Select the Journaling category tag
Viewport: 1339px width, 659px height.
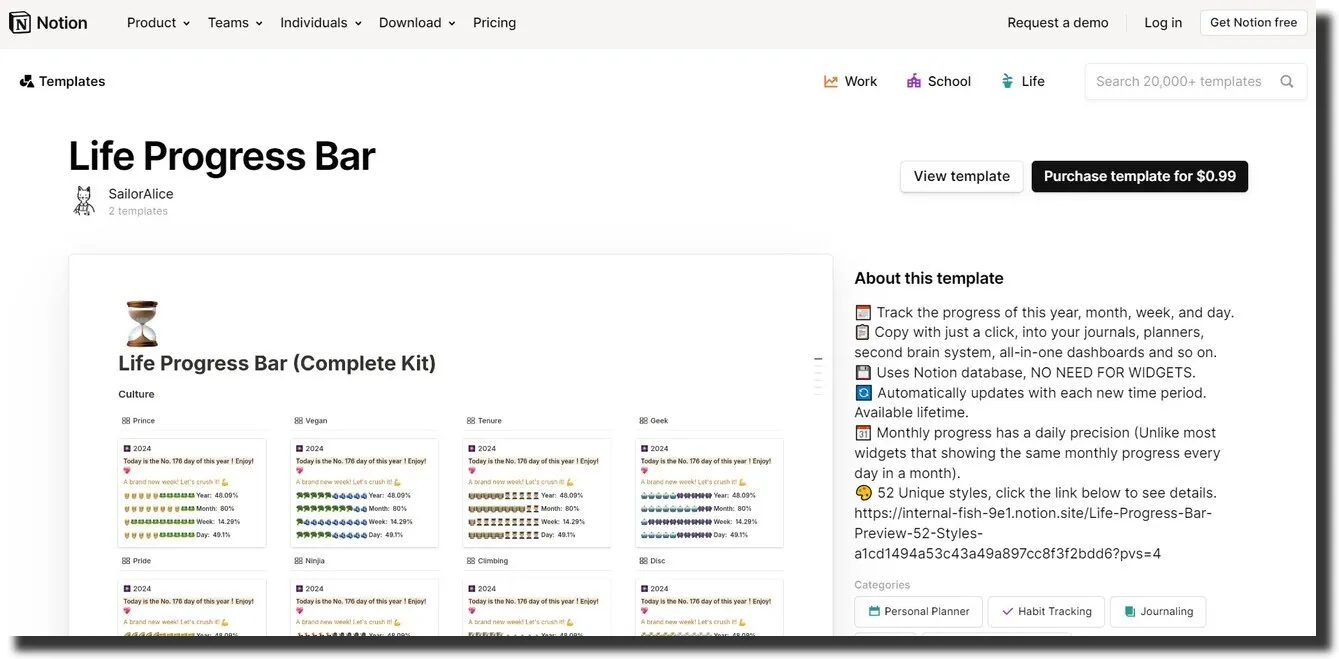[1158, 611]
